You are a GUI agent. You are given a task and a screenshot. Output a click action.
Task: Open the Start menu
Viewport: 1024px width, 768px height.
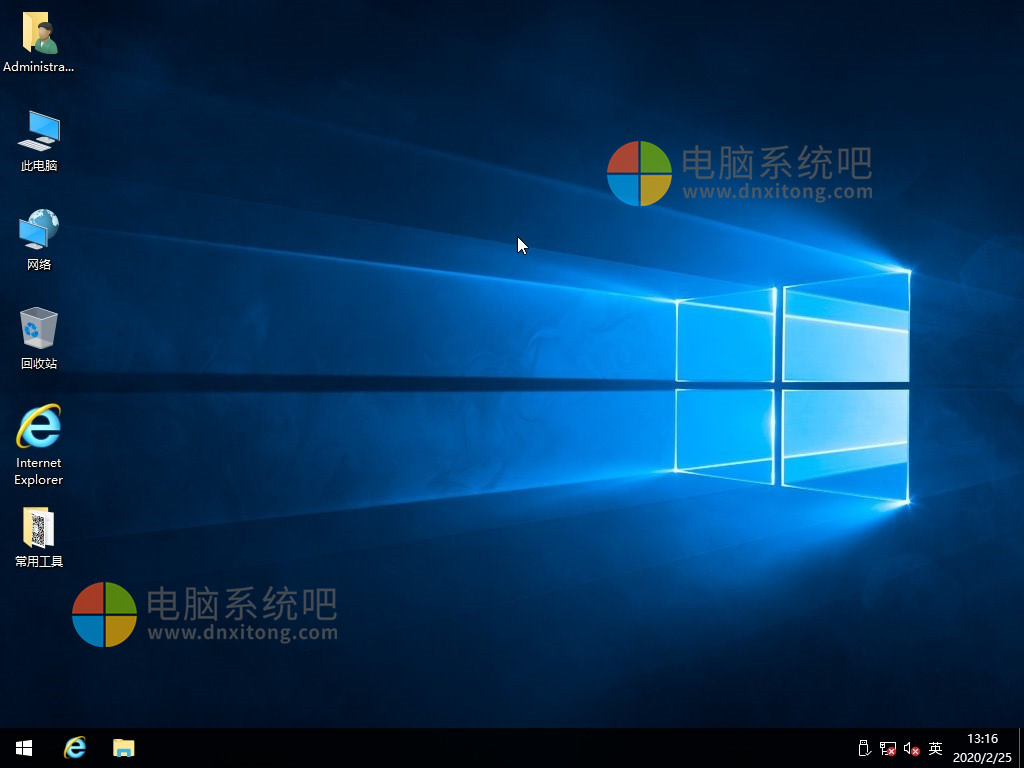tap(22, 748)
